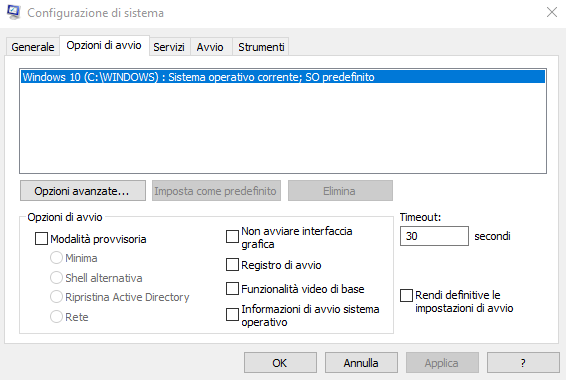Open the Servizi tab
This screenshot has height=380, width=566.
pyautogui.click(x=169, y=47)
